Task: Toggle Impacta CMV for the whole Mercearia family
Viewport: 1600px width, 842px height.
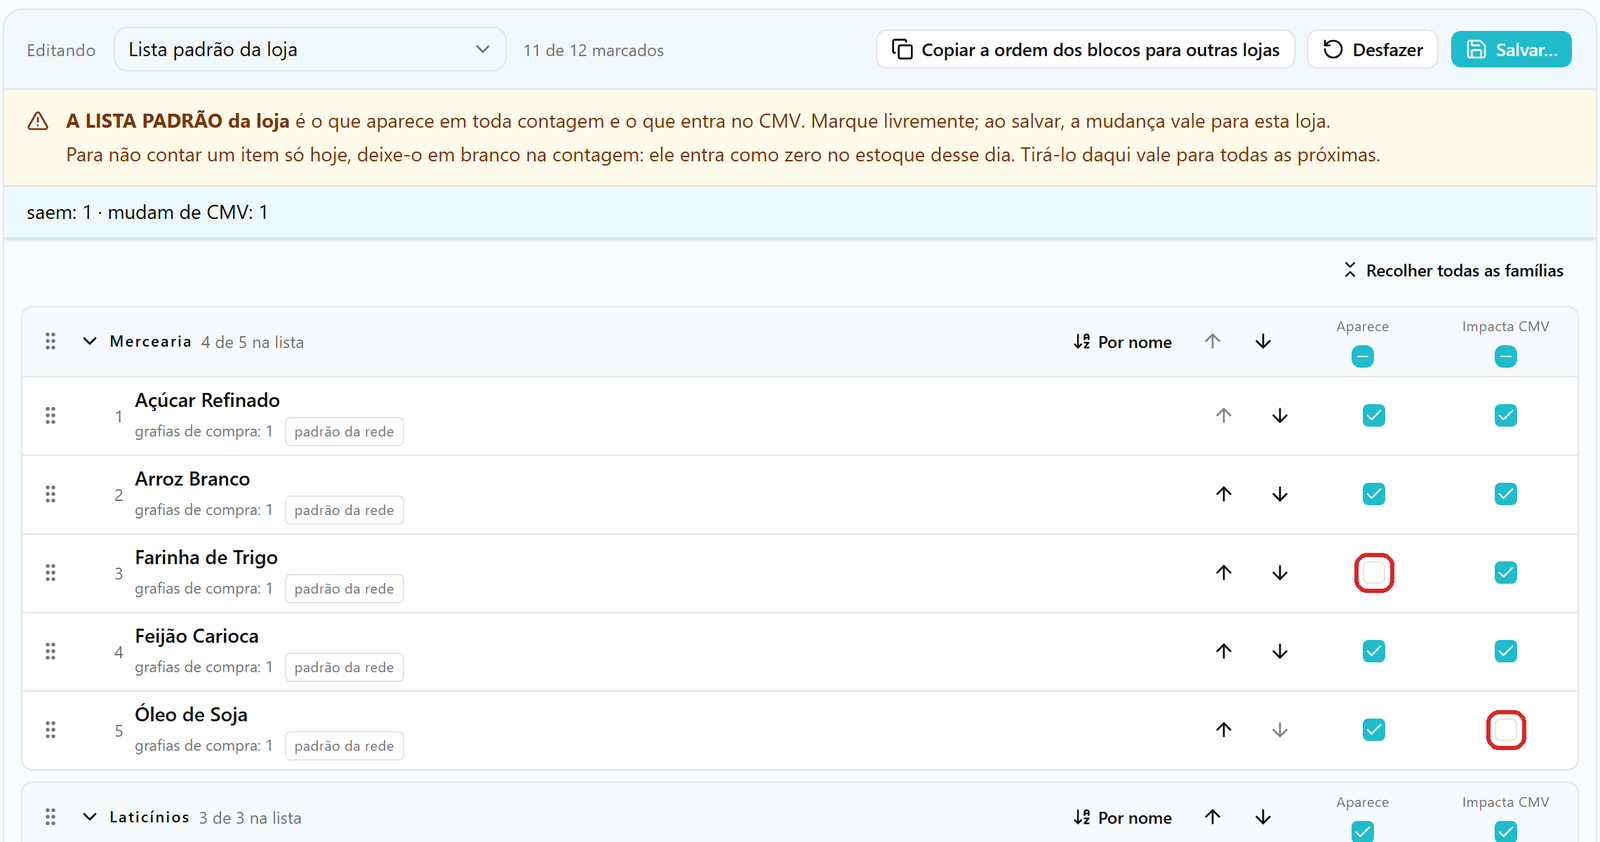Action: [1506, 357]
